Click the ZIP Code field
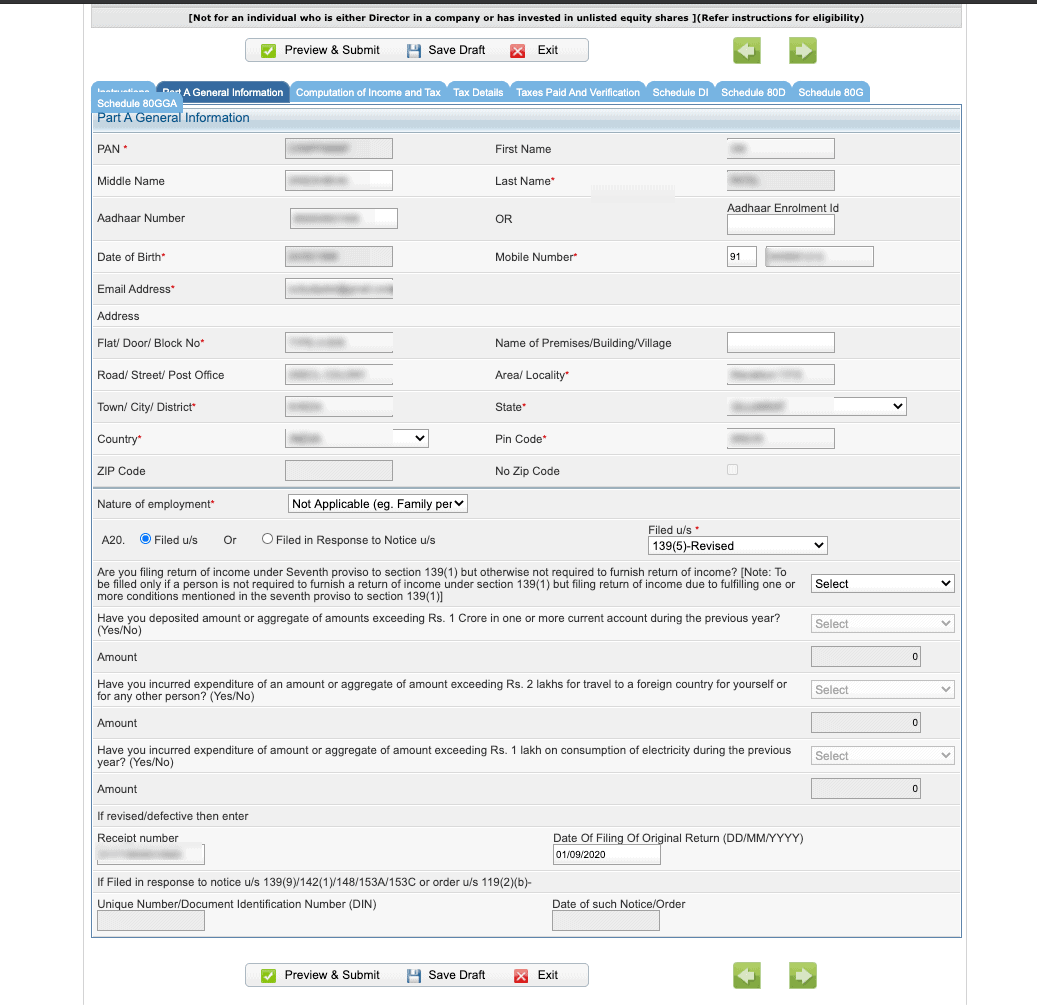 (339, 471)
